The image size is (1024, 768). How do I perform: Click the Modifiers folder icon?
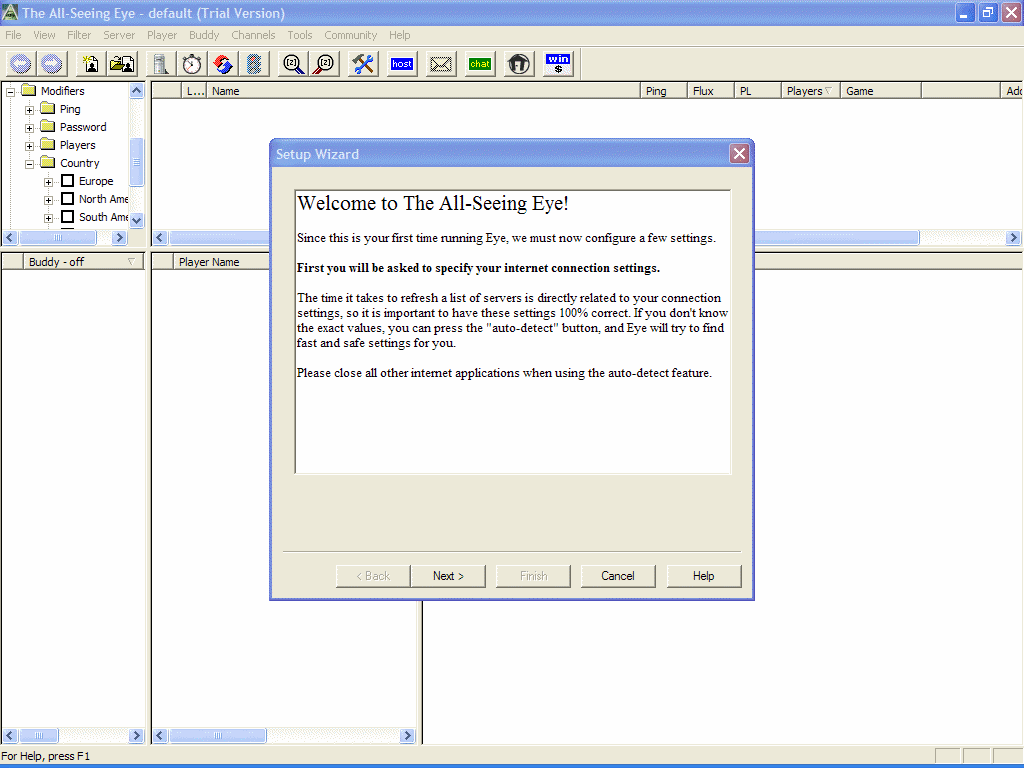28,90
